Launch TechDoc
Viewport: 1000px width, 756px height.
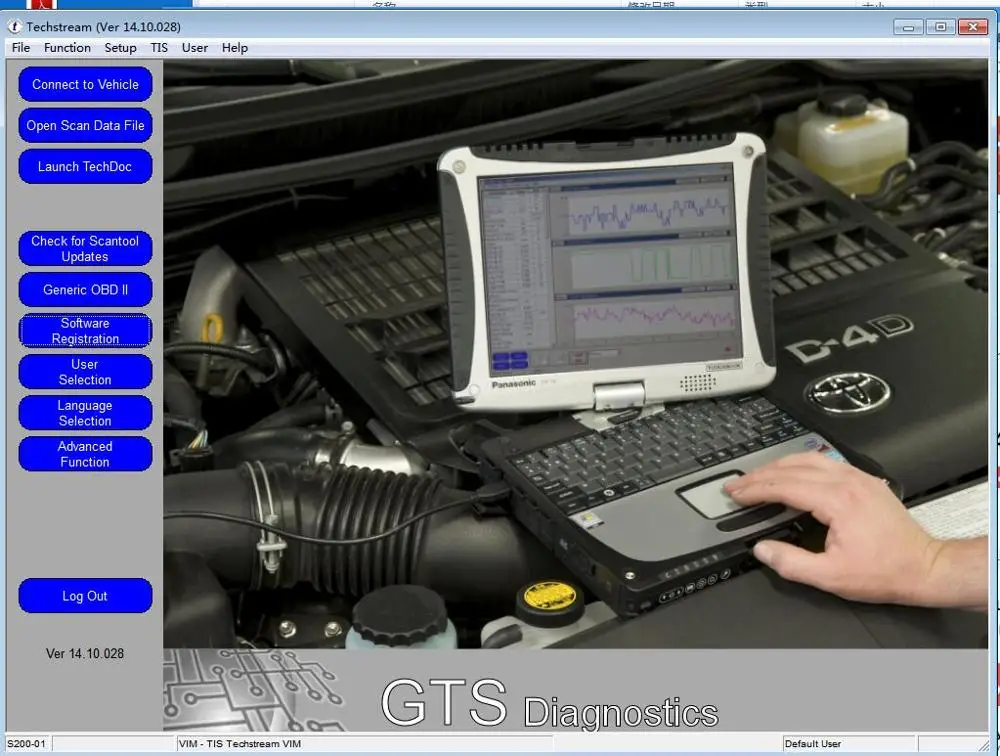85,166
